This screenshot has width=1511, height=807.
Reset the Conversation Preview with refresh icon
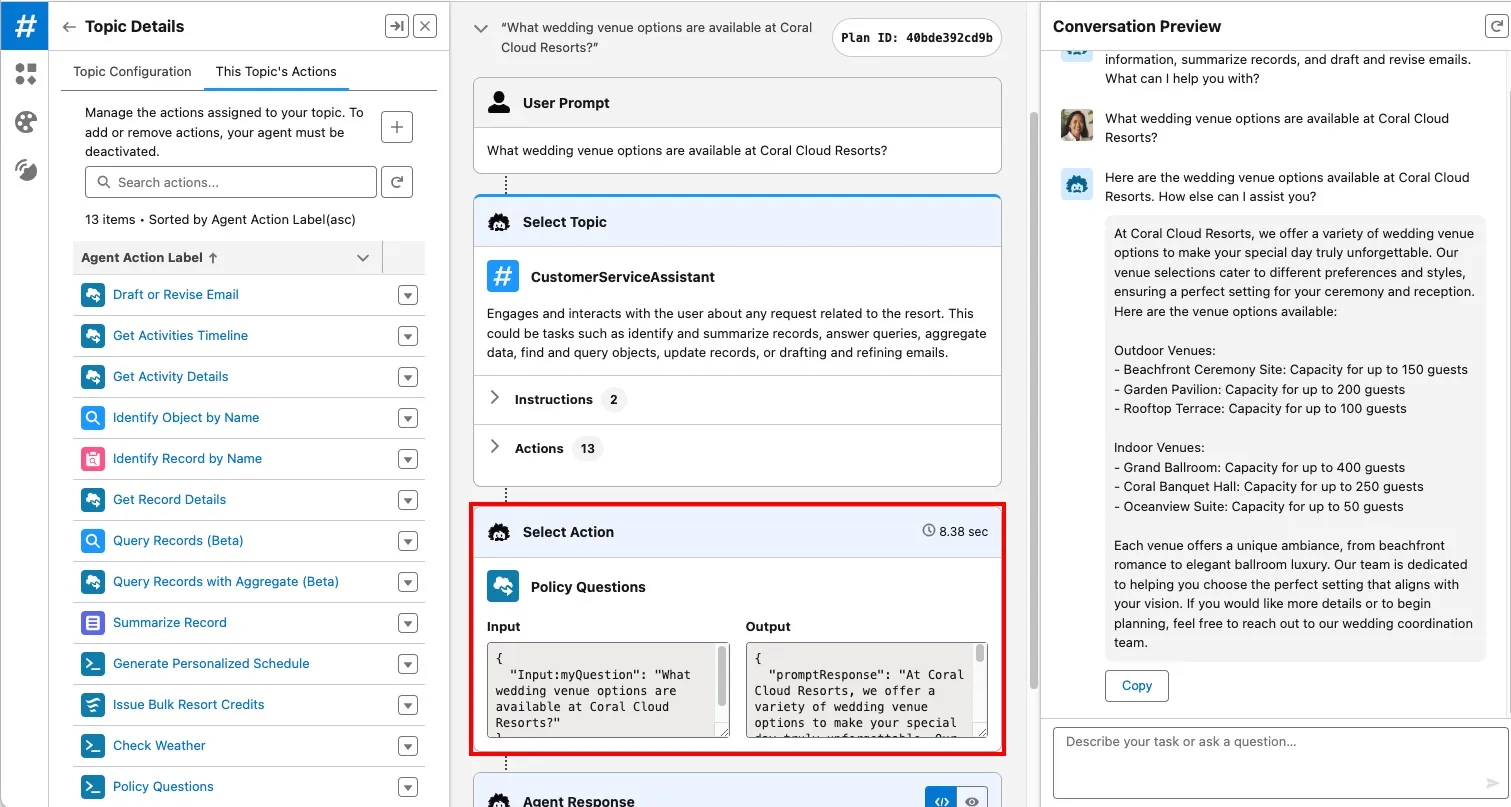1496,27
